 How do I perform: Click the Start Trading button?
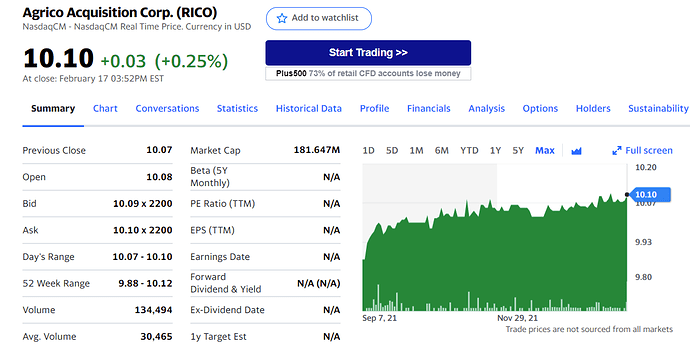[368, 53]
